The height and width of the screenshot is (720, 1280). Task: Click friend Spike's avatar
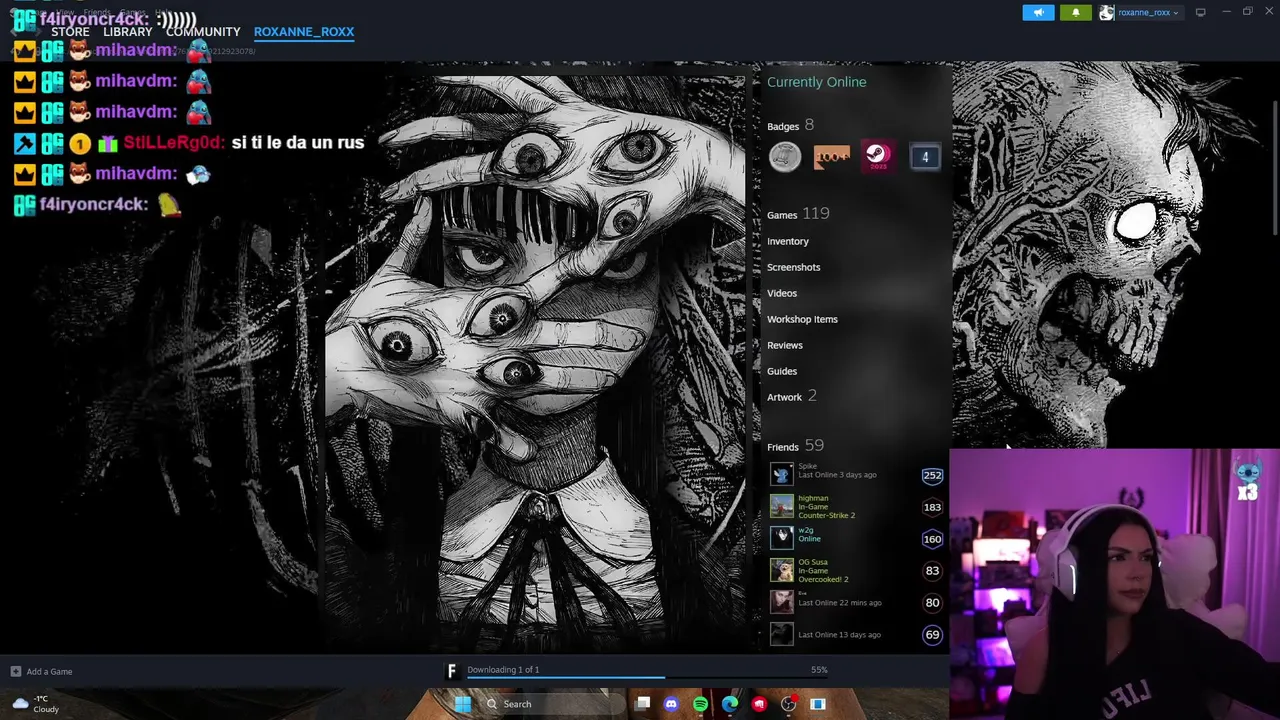(x=782, y=475)
